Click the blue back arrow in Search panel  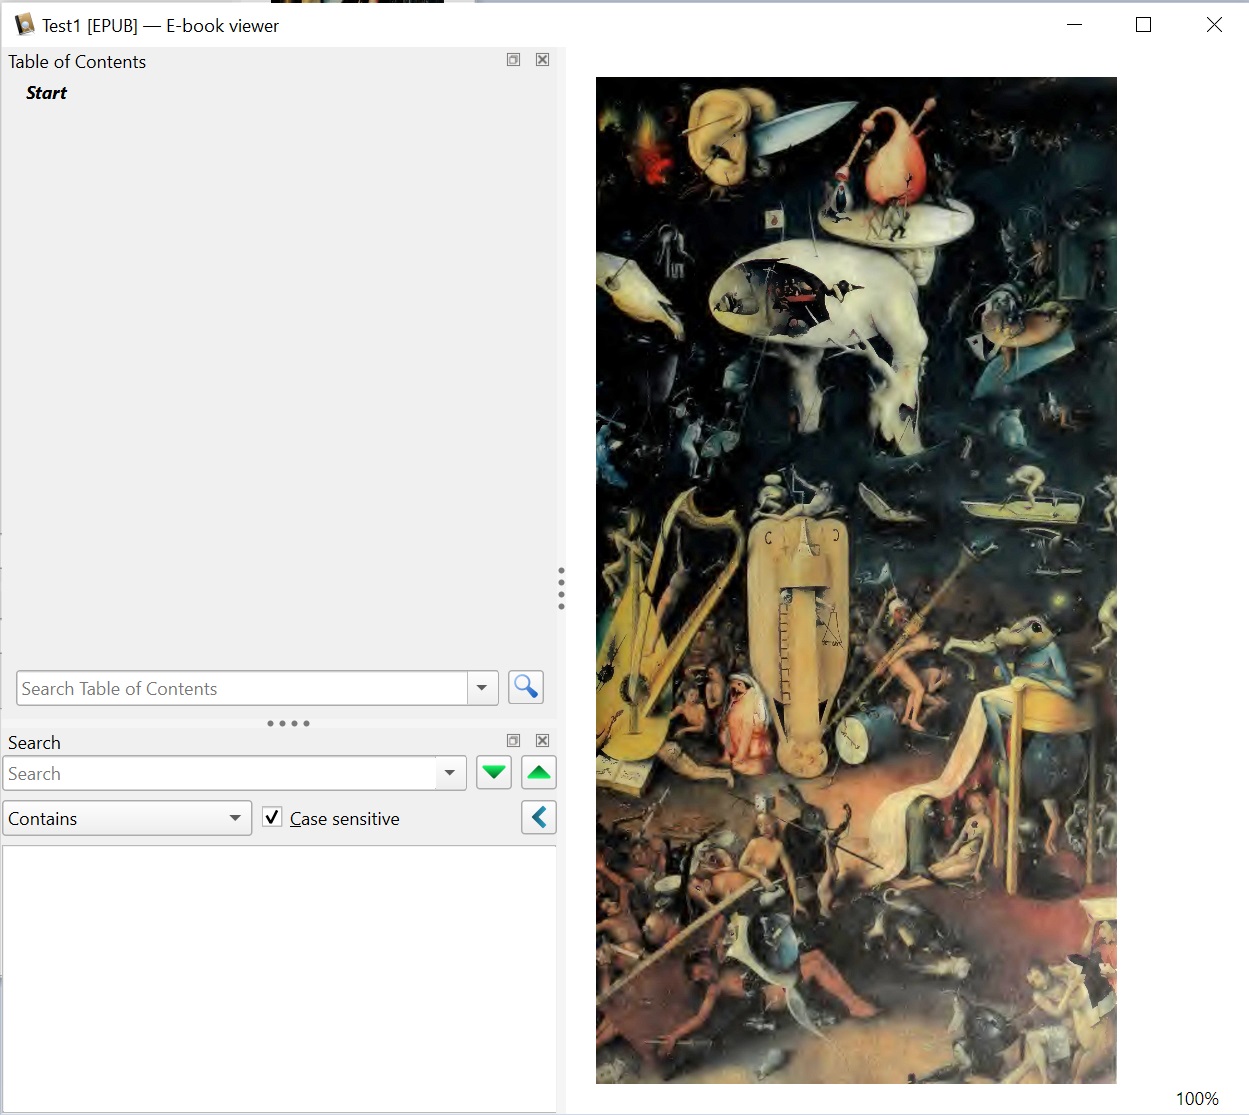539,817
